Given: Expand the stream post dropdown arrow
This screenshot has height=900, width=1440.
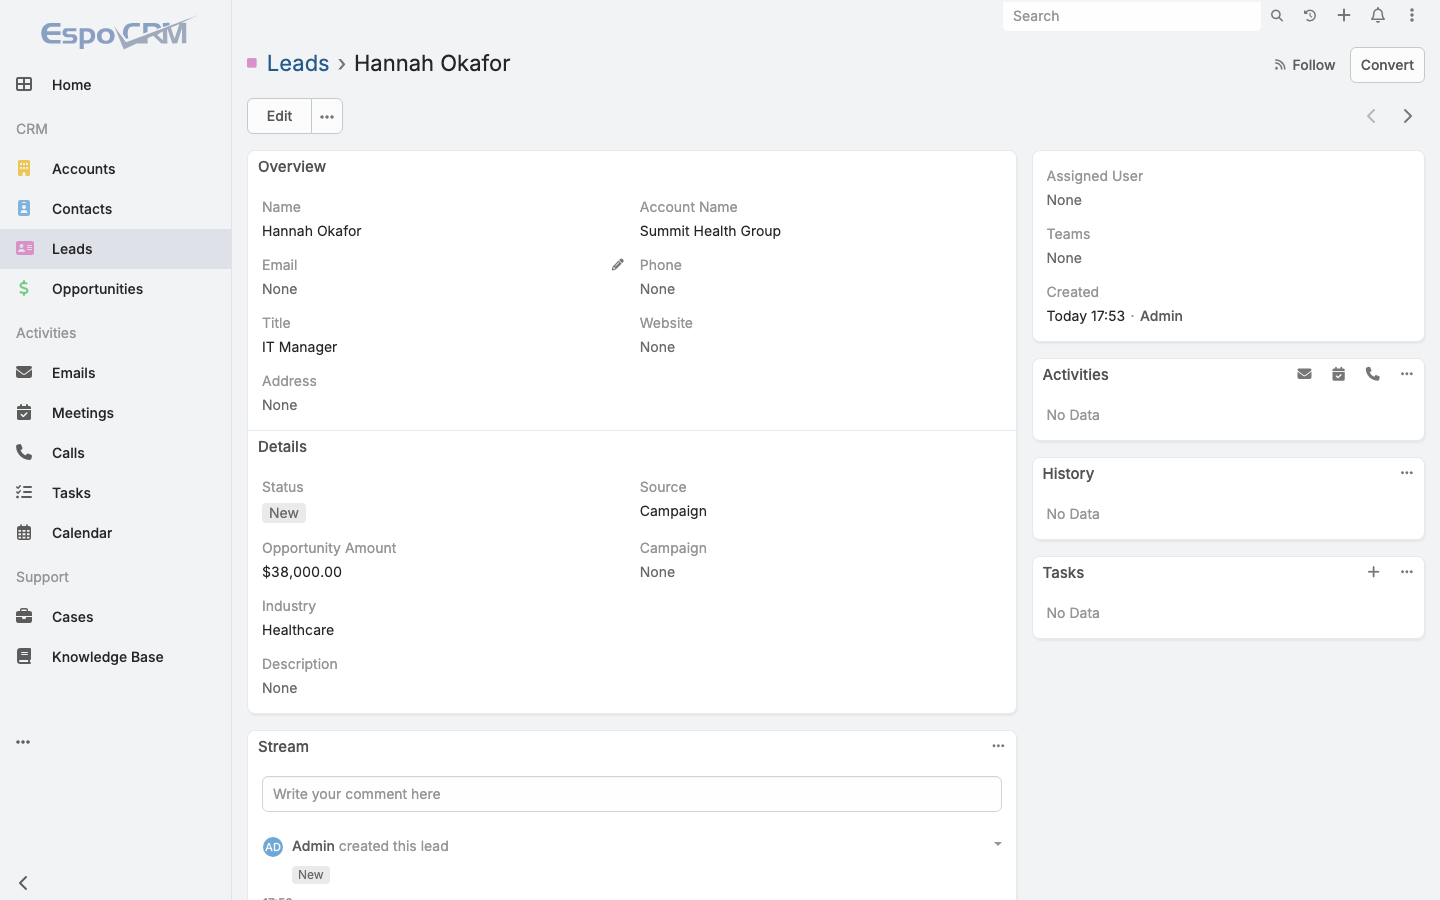Looking at the screenshot, I should 997,845.
